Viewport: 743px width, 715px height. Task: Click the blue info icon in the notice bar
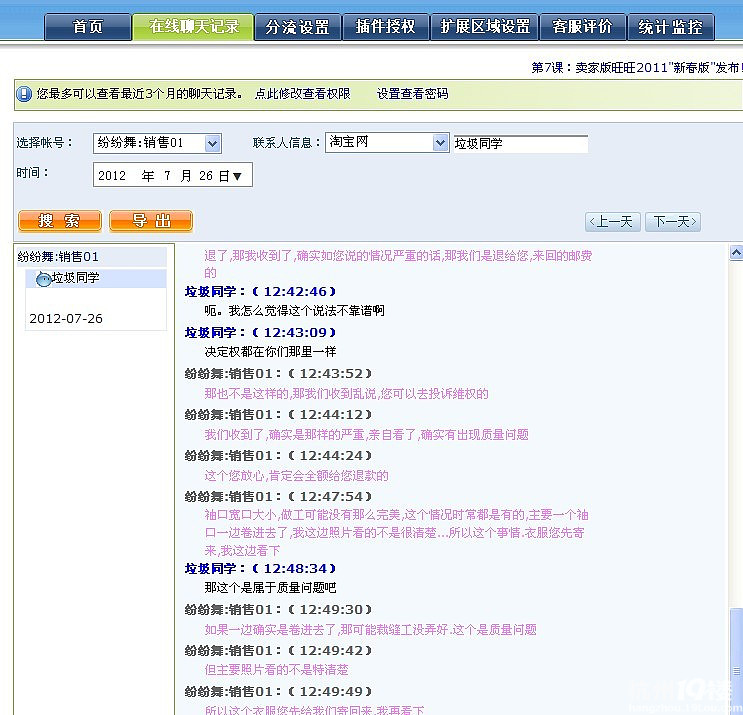pyautogui.click(x=24, y=94)
